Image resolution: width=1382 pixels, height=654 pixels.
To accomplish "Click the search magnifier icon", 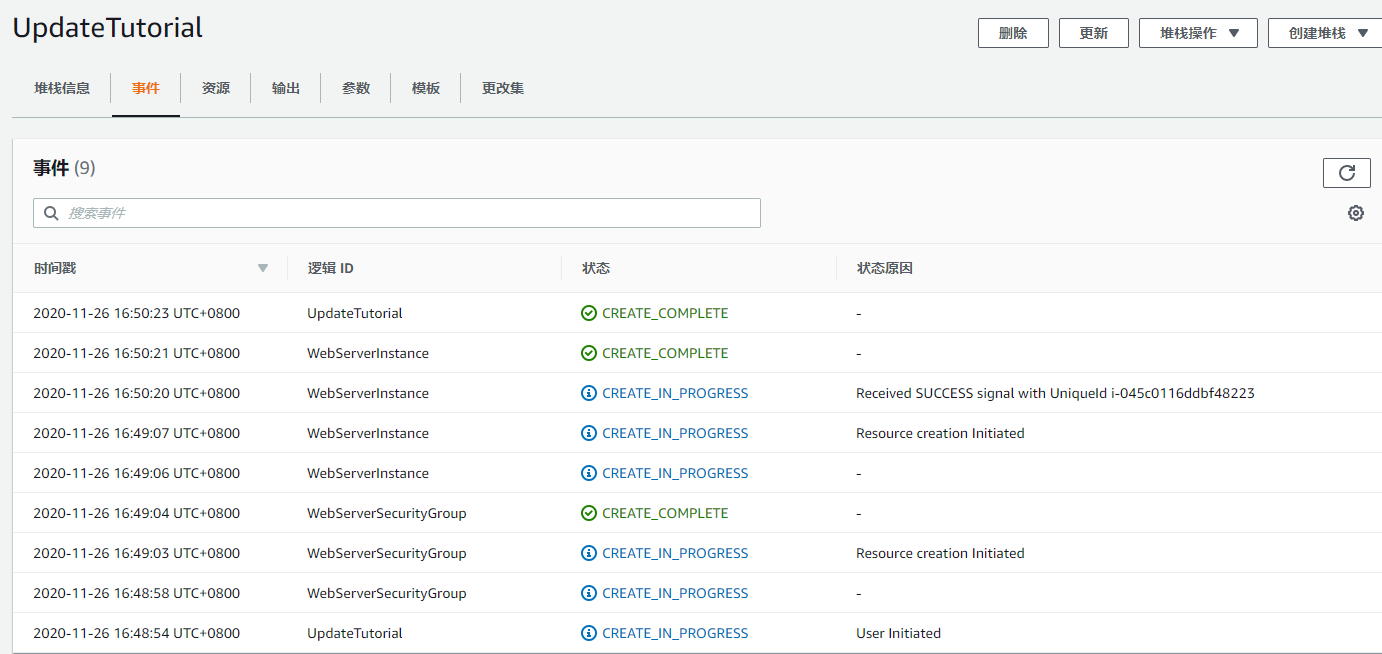I will (52, 213).
